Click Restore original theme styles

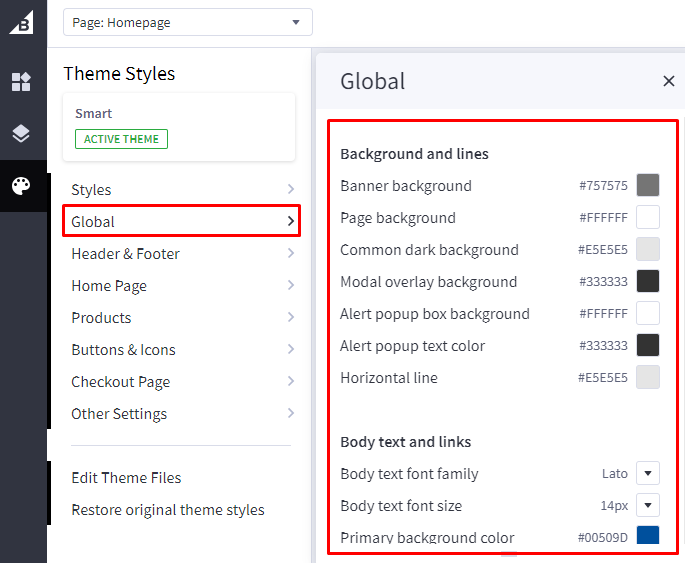(168, 510)
